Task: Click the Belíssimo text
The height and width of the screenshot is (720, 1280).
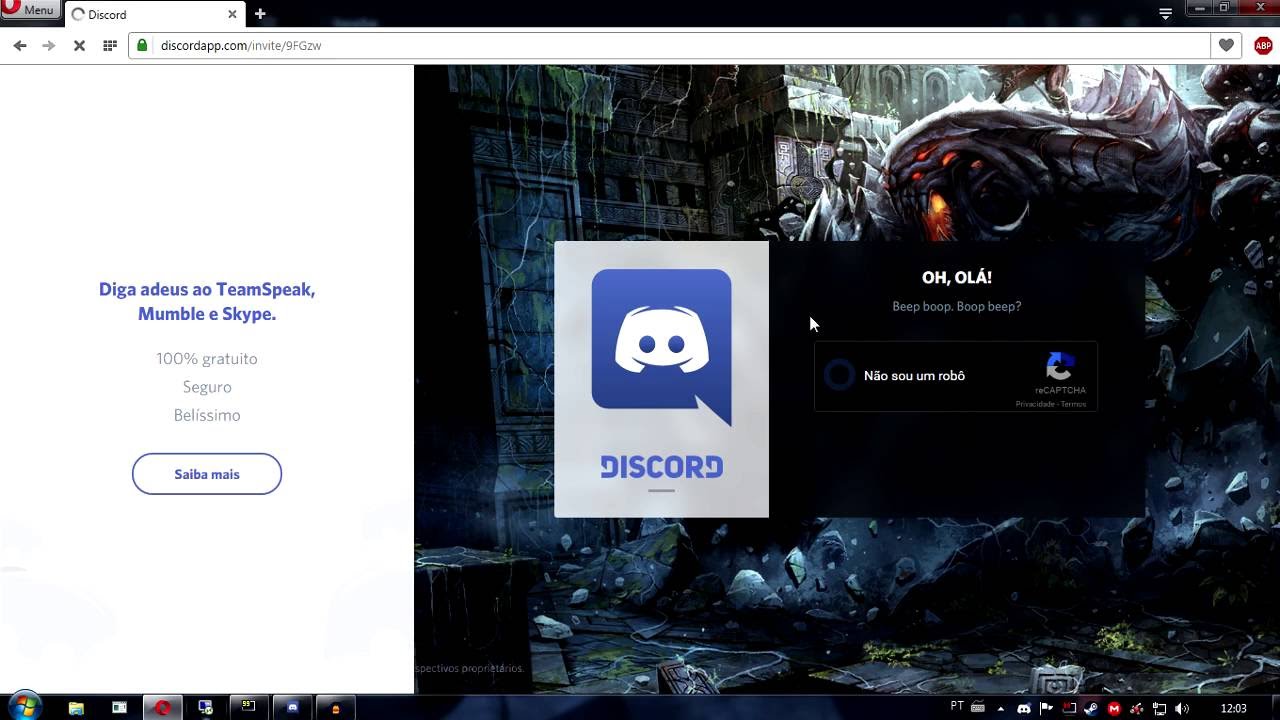Action: pyautogui.click(x=207, y=415)
